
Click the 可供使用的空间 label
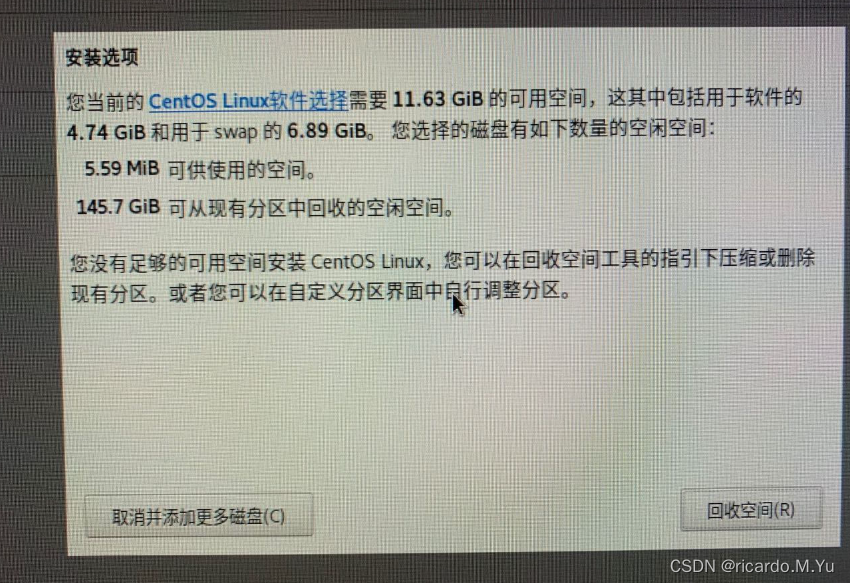[x=237, y=170]
